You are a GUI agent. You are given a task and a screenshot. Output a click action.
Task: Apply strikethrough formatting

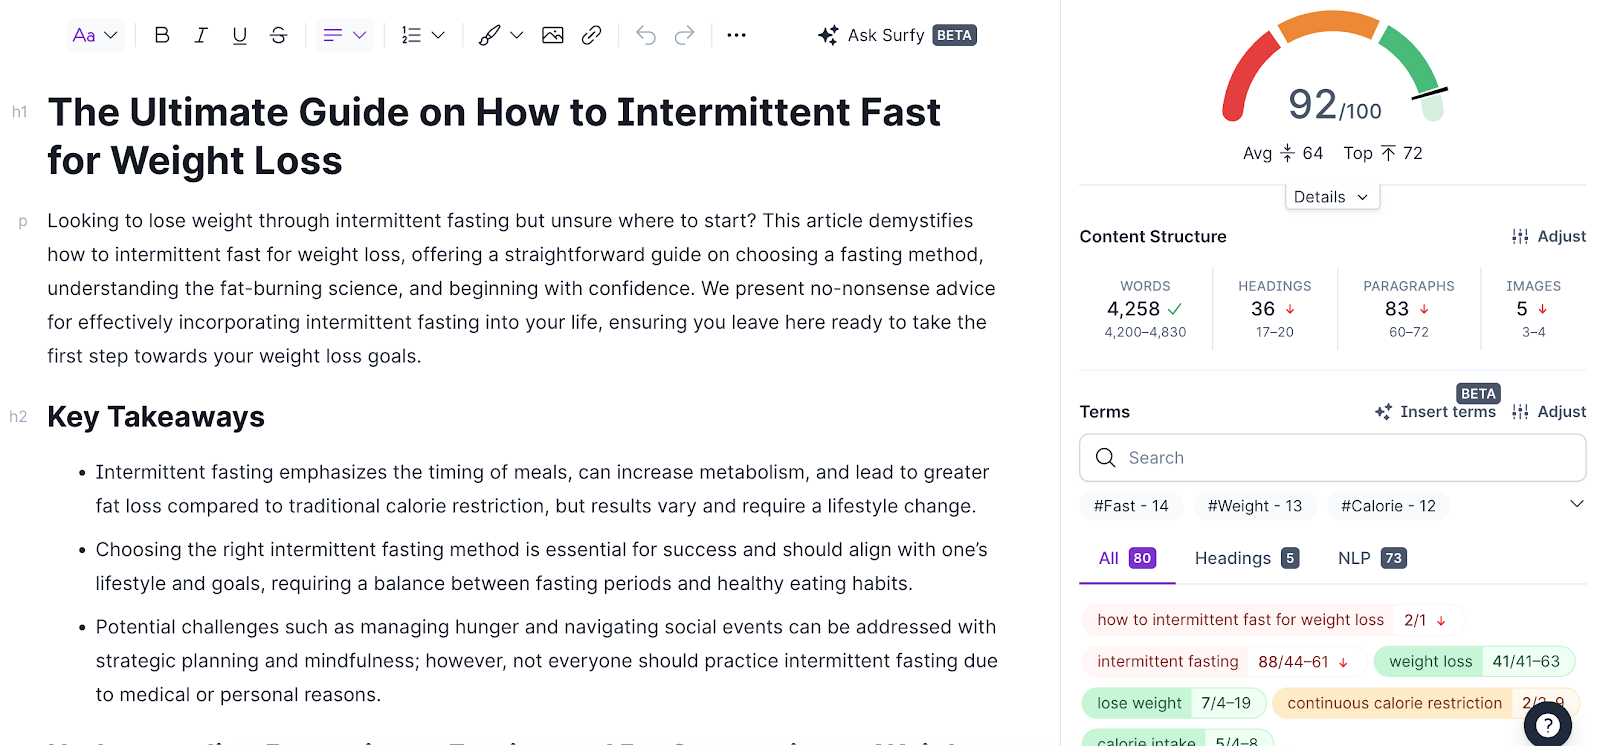[x=278, y=34]
